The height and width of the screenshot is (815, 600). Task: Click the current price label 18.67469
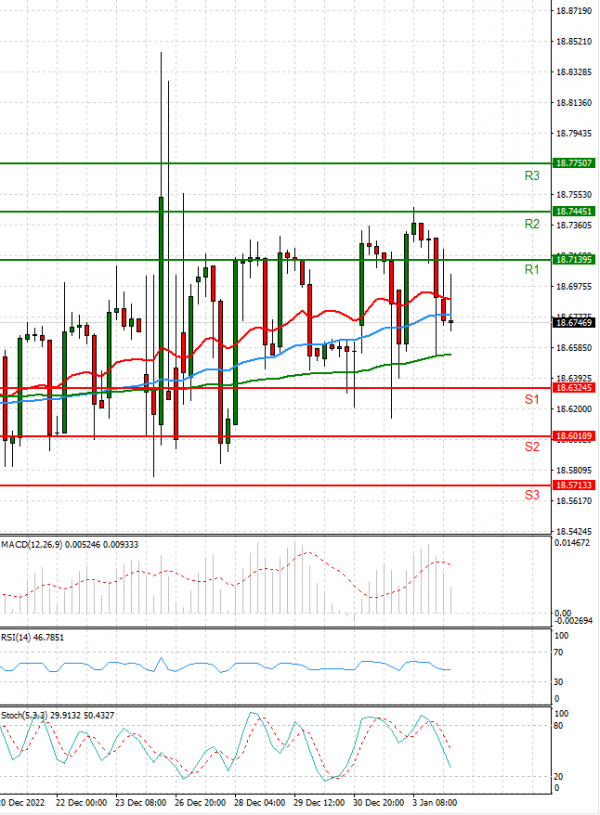click(573, 323)
